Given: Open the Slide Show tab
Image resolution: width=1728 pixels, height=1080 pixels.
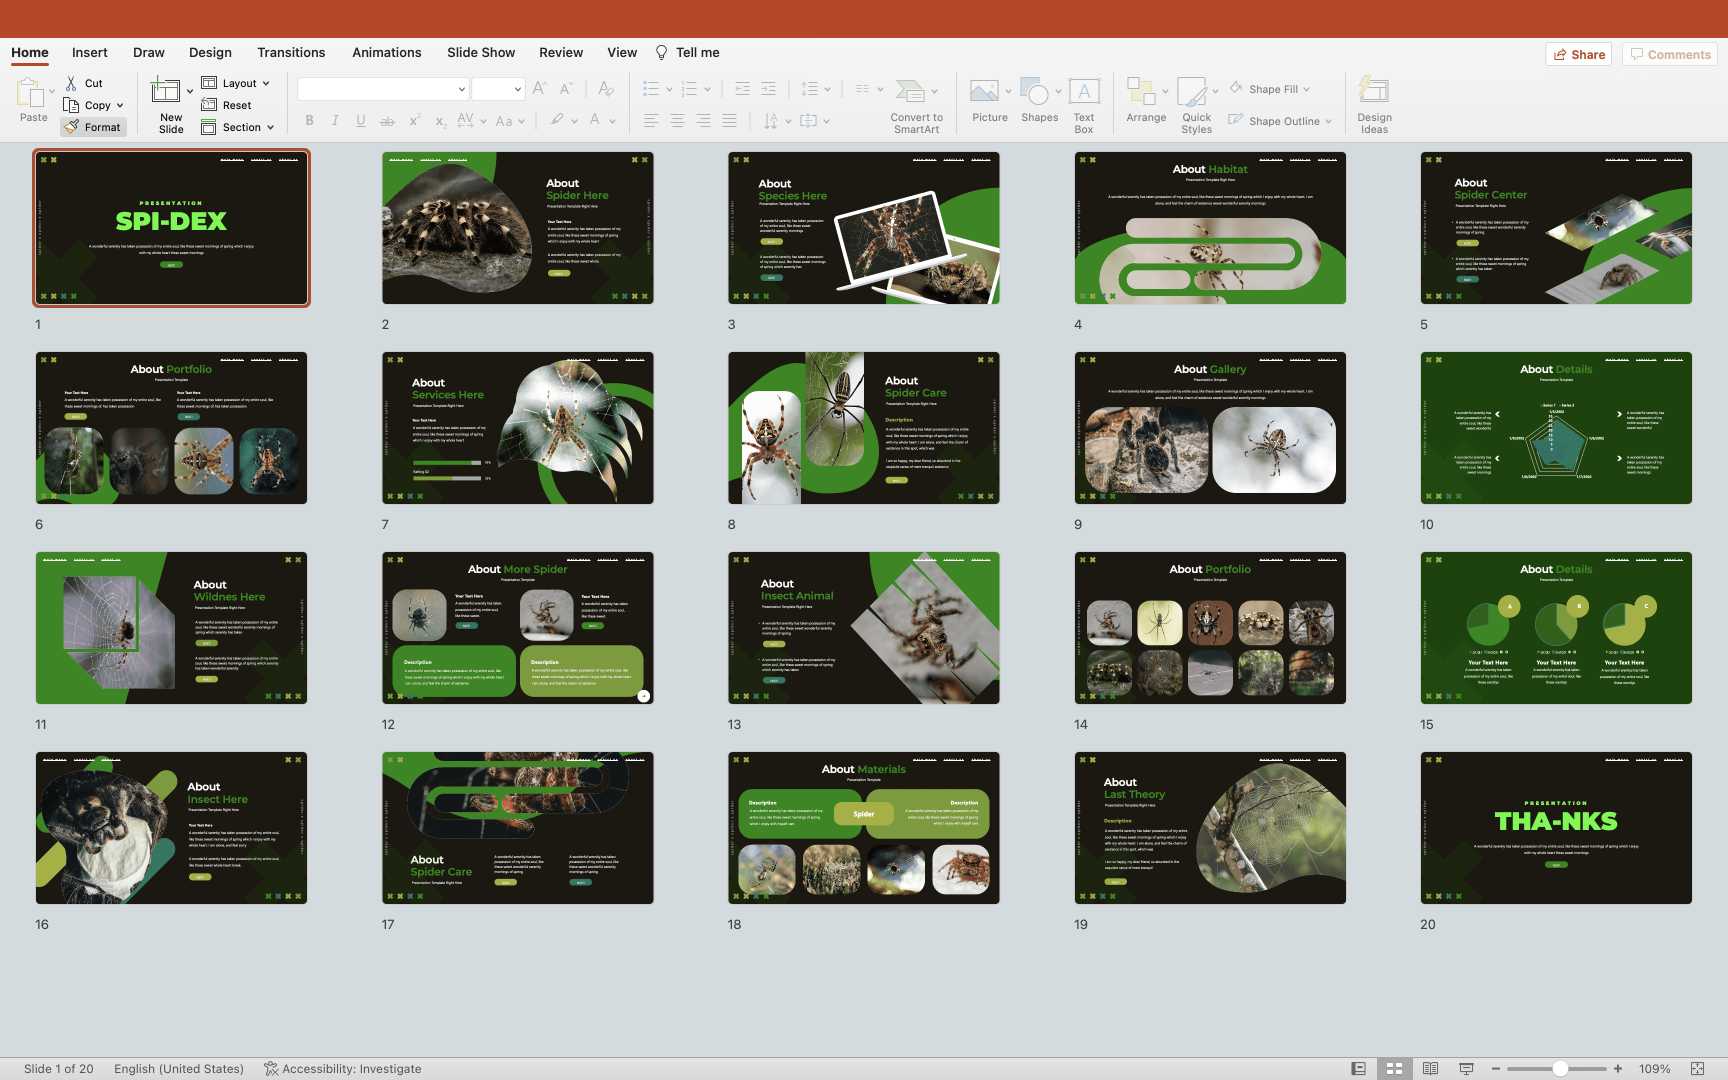Looking at the screenshot, I should click(x=481, y=52).
